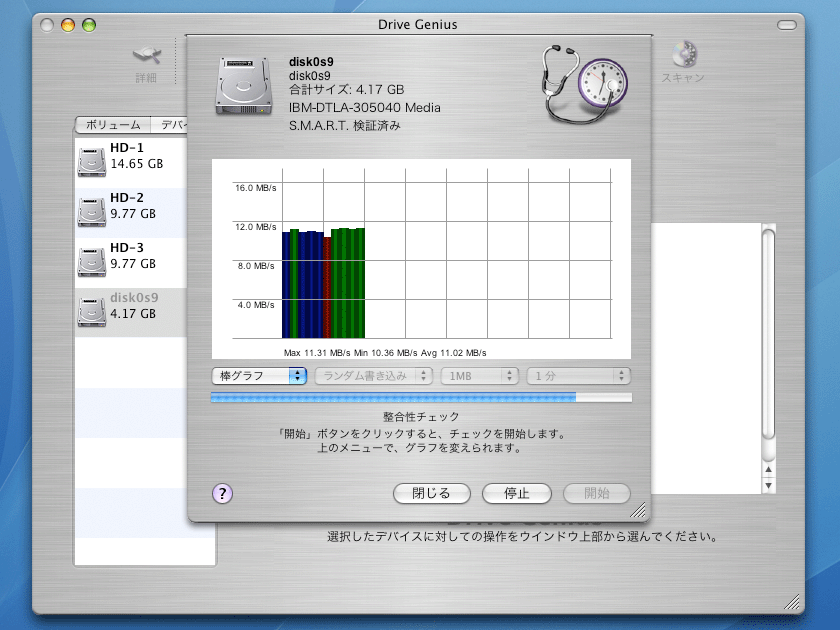Click the disk0s9 drive icon in volume list
The width and height of the screenshot is (840, 630).
(92, 312)
